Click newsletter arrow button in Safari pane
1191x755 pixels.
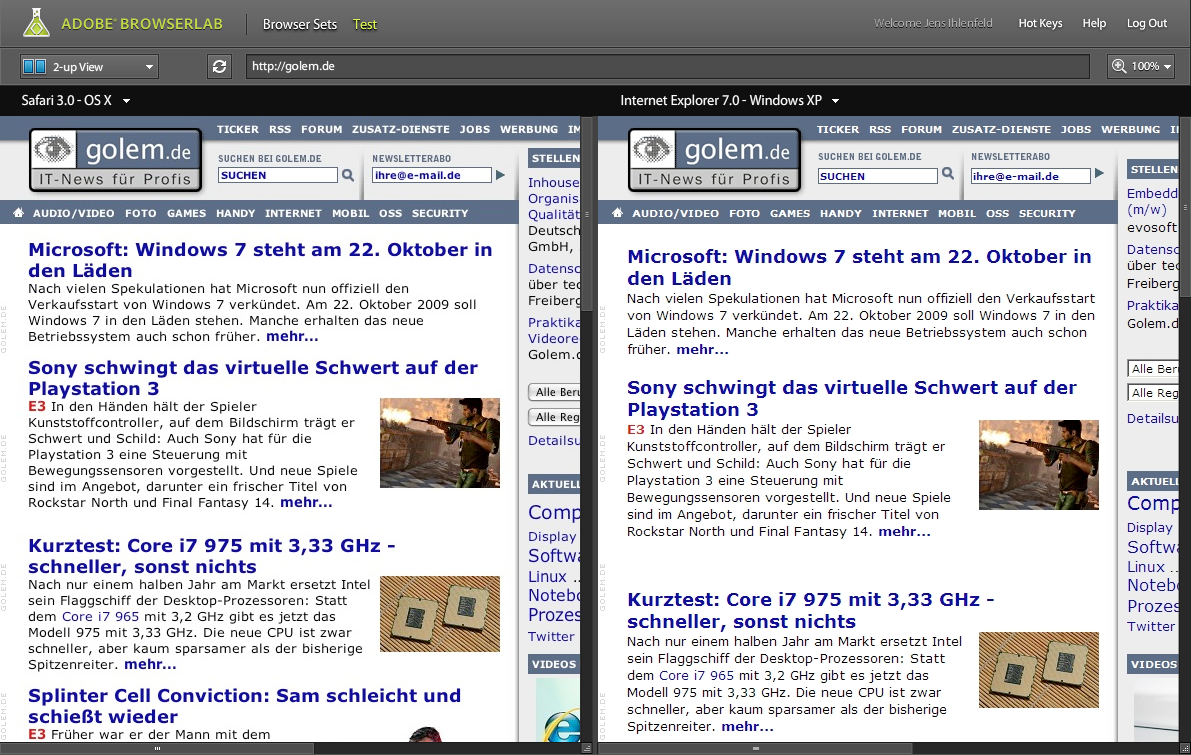(x=500, y=175)
